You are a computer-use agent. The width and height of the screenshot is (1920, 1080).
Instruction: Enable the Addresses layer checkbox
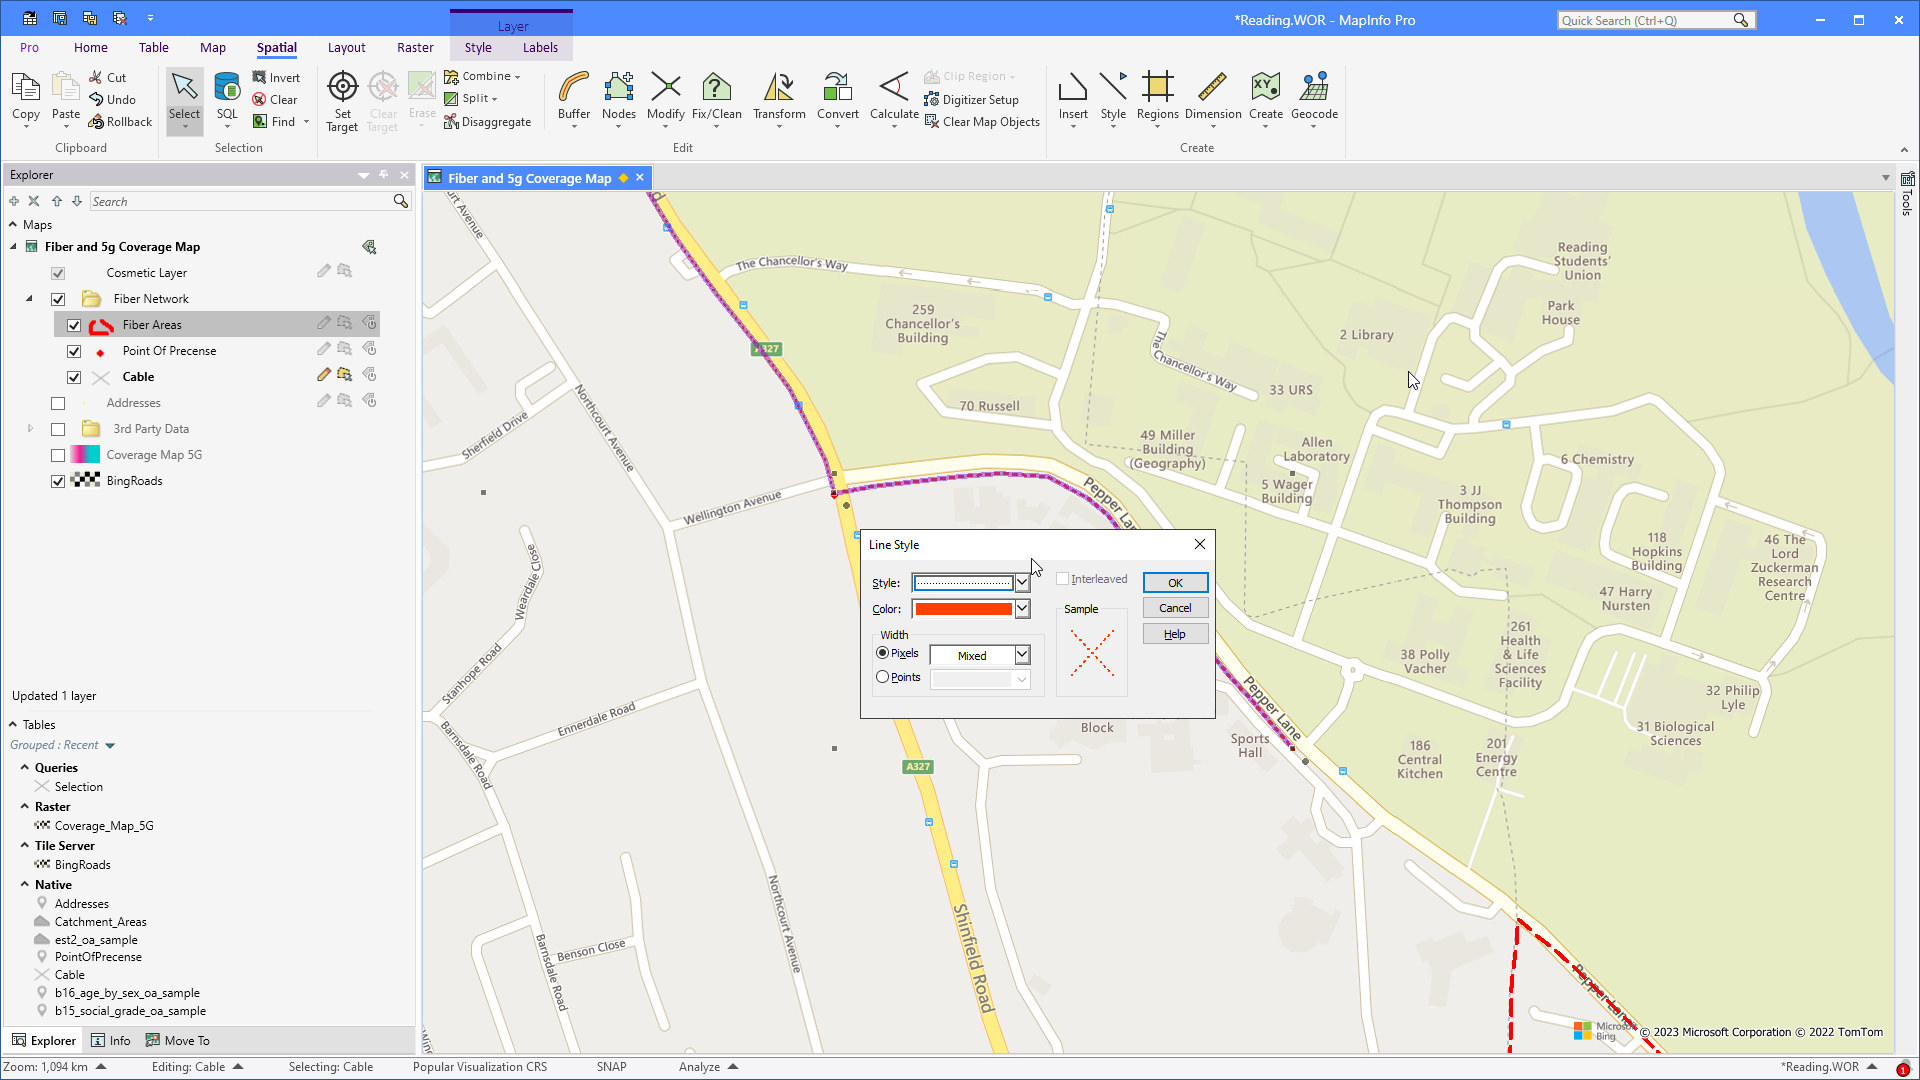pos(58,403)
